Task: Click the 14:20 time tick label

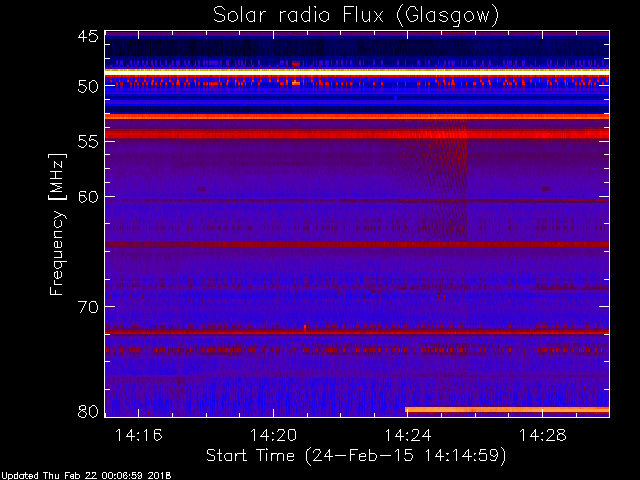Action: [x=273, y=435]
